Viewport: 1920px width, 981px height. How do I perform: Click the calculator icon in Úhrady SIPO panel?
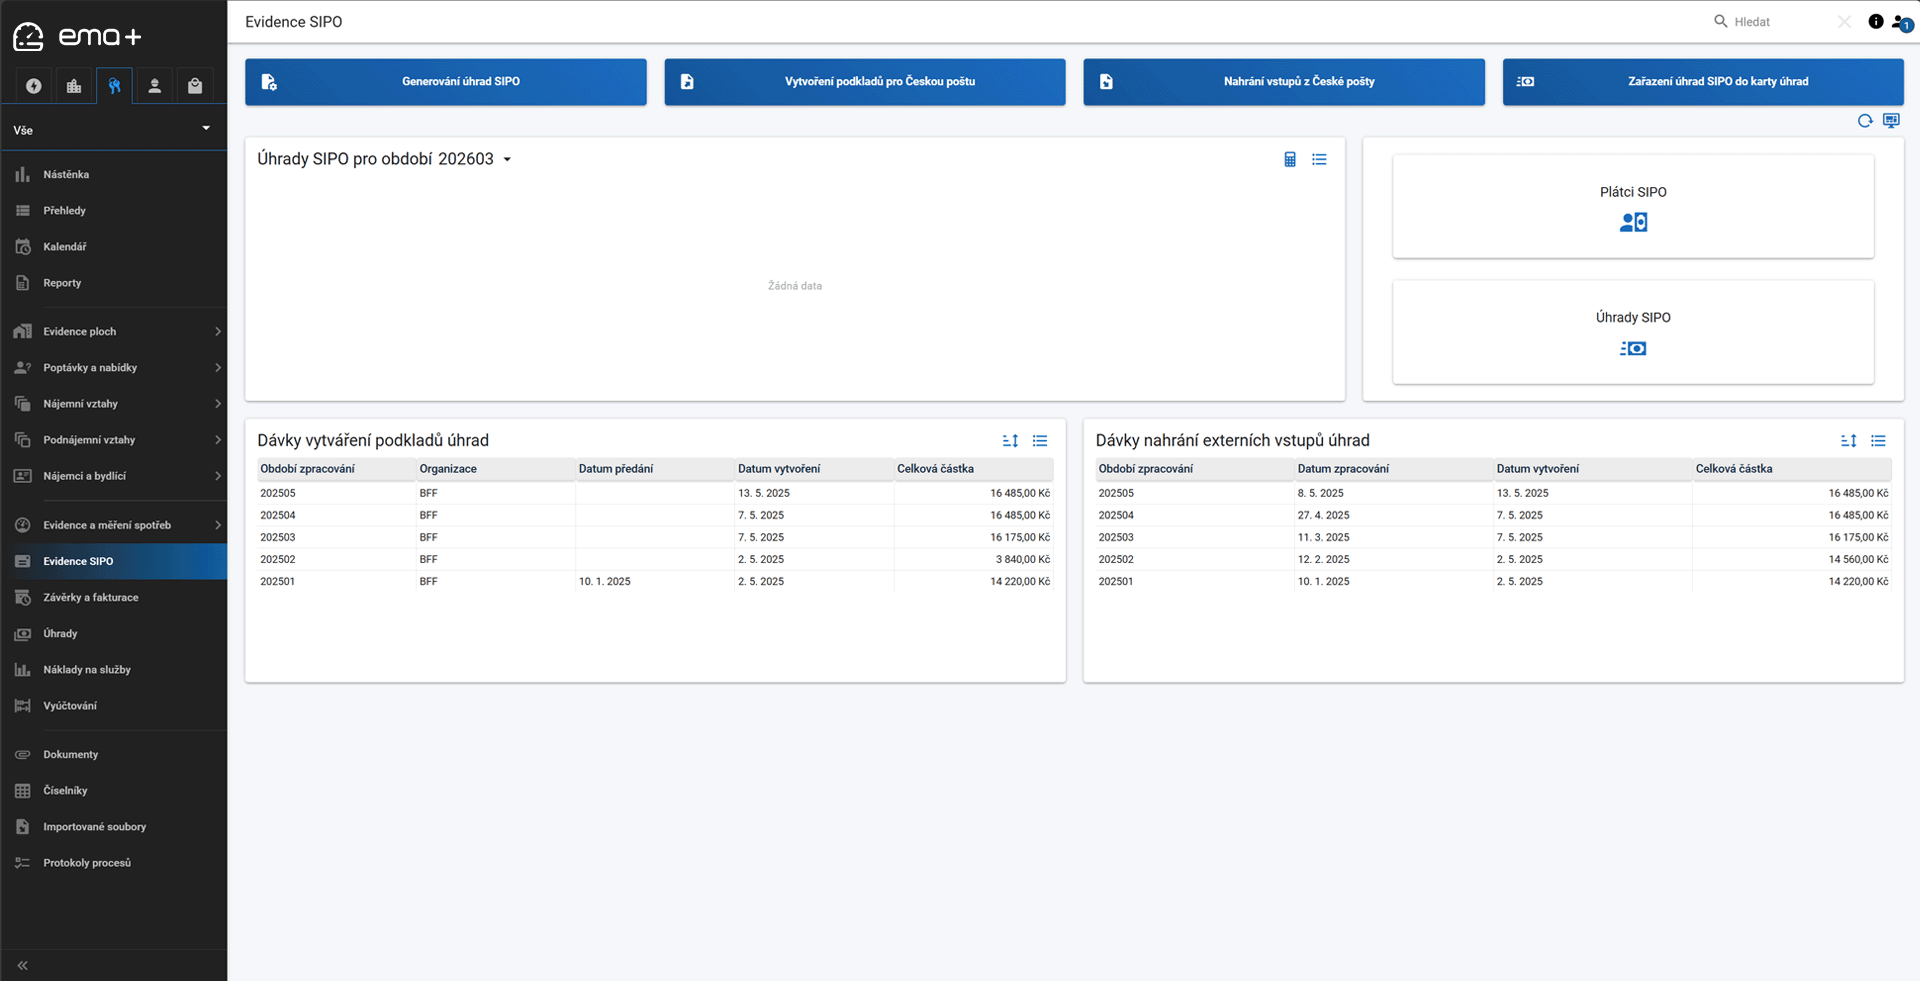pyautogui.click(x=1289, y=160)
